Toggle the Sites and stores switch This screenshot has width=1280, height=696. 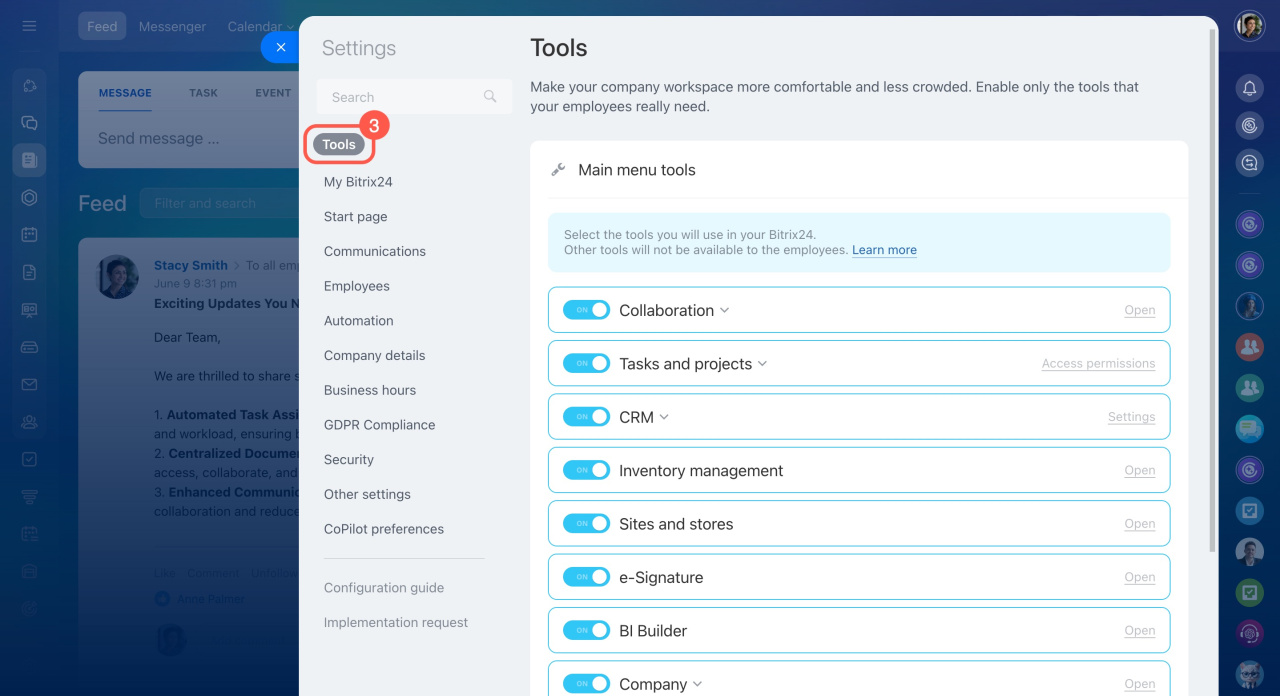[x=586, y=524]
